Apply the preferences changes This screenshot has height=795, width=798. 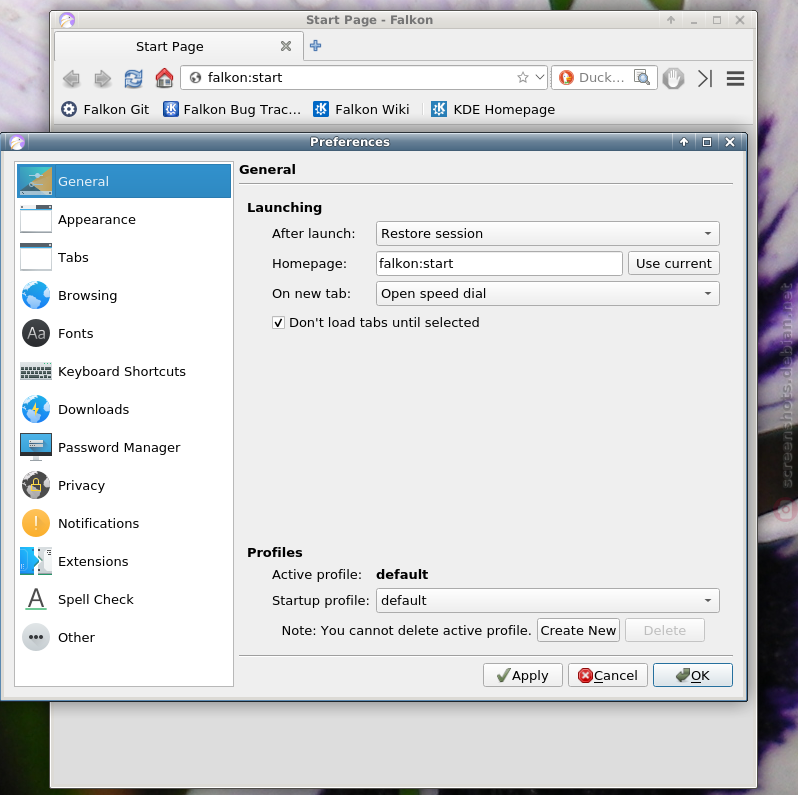pyautogui.click(x=523, y=675)
